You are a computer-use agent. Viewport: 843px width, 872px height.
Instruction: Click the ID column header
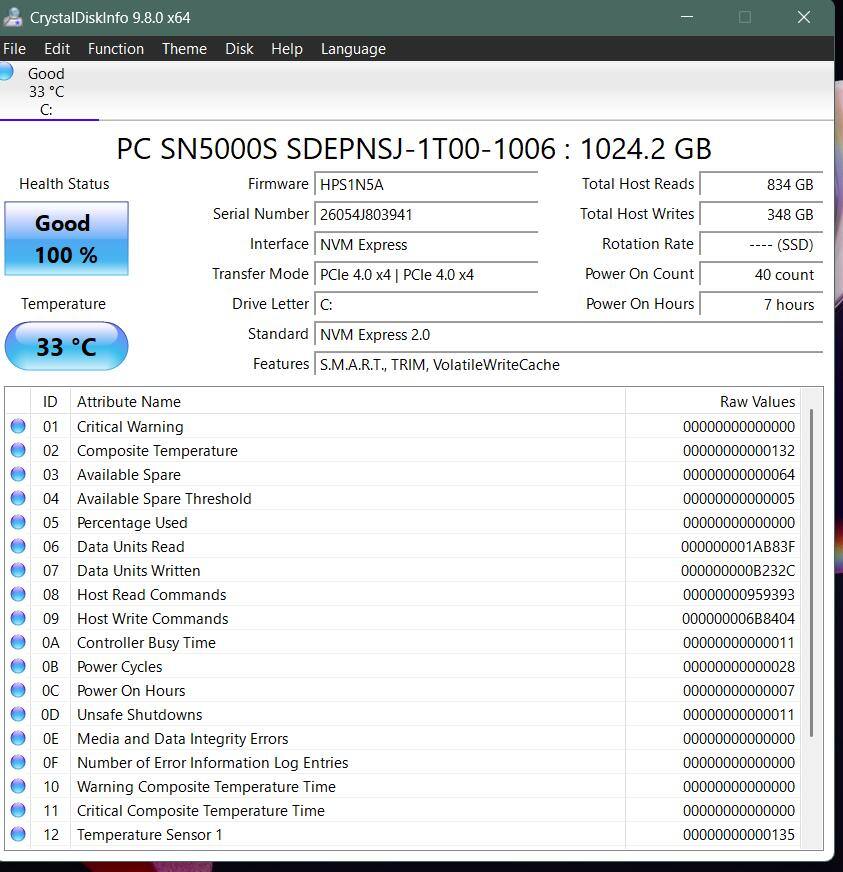pyautogui.click(x=50, y=402)
